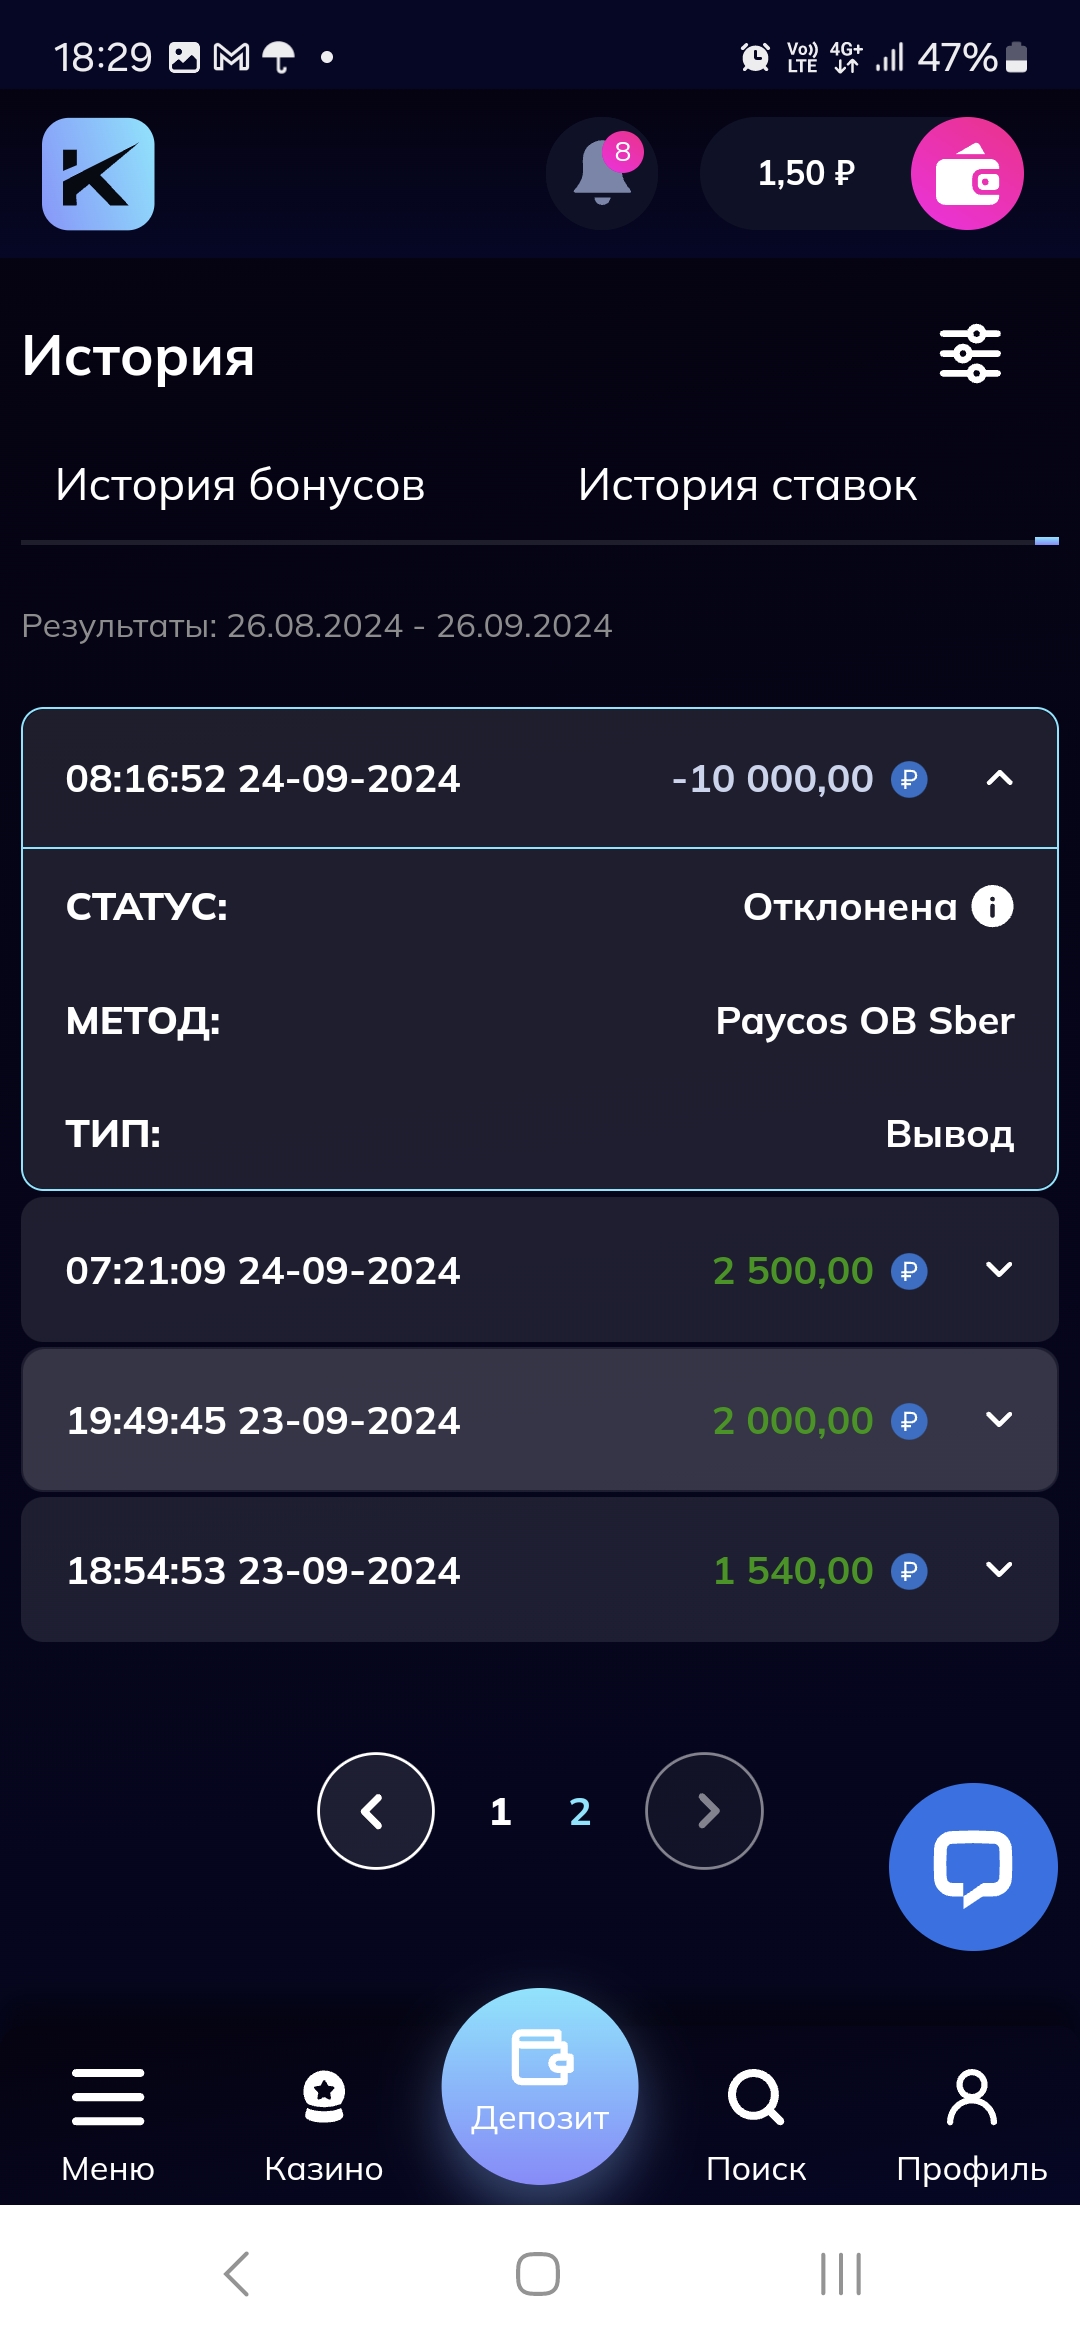Viewport: 1080px width, 2340px height.
Task: Expand the 2 000,00 transaction row
Action: coord(999,1420)
